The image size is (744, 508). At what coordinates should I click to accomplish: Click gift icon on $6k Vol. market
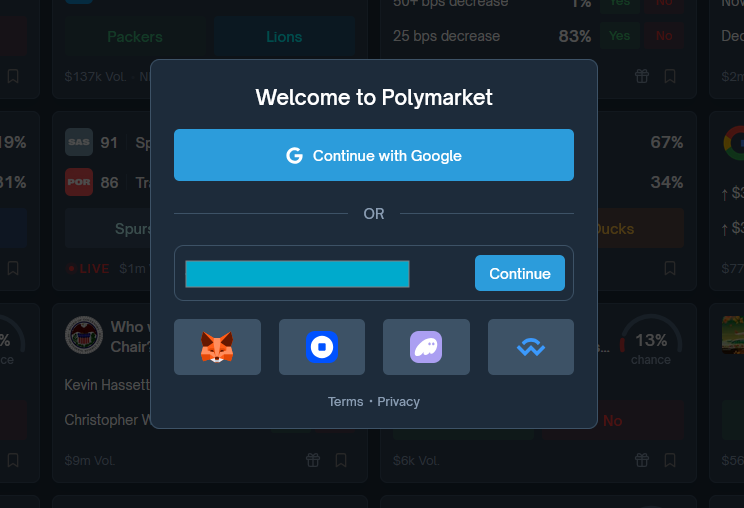click(x=642, y=460)
